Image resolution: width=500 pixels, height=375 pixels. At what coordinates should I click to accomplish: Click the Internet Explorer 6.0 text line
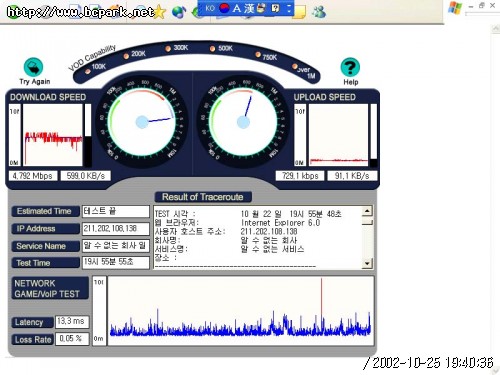point(280,223)
